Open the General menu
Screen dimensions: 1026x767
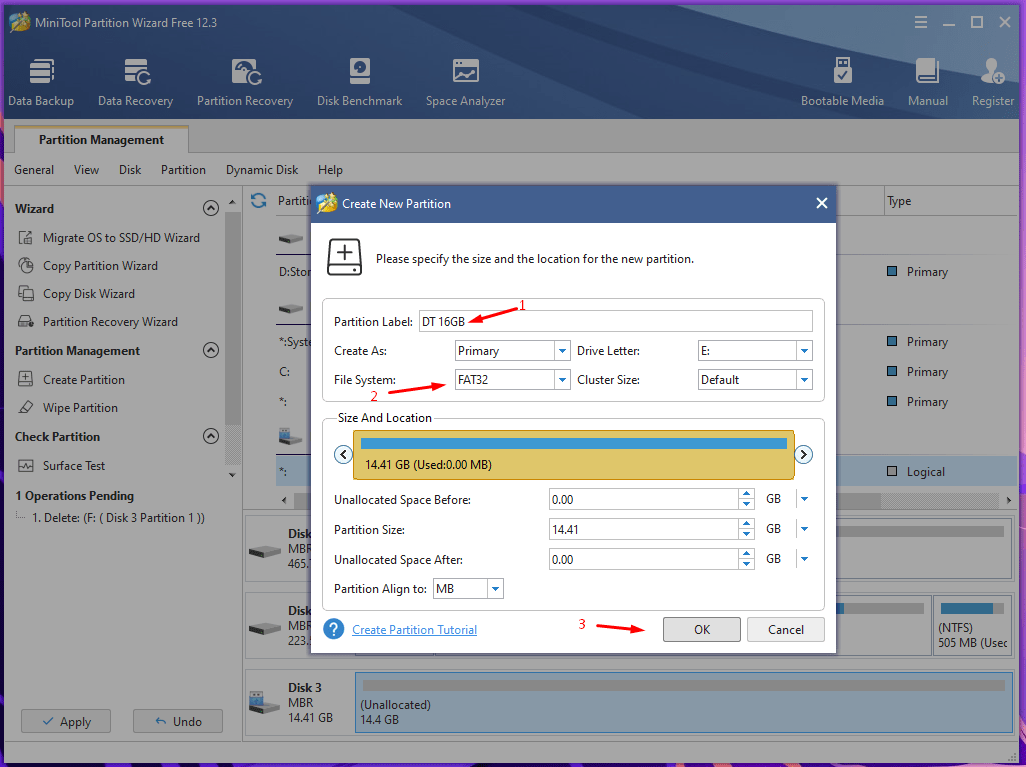coord(34,169)
